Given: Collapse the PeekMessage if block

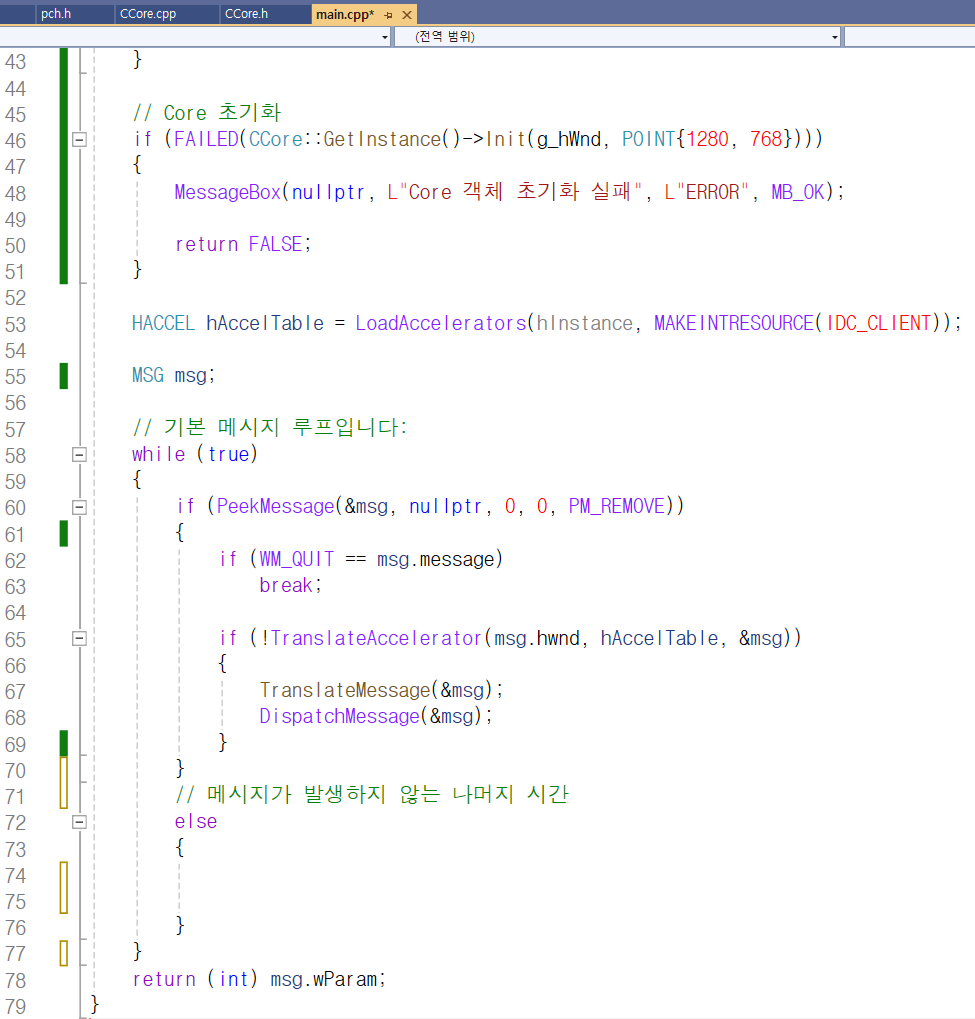Looking at the screenshot, I should click(x=79, y=507).
